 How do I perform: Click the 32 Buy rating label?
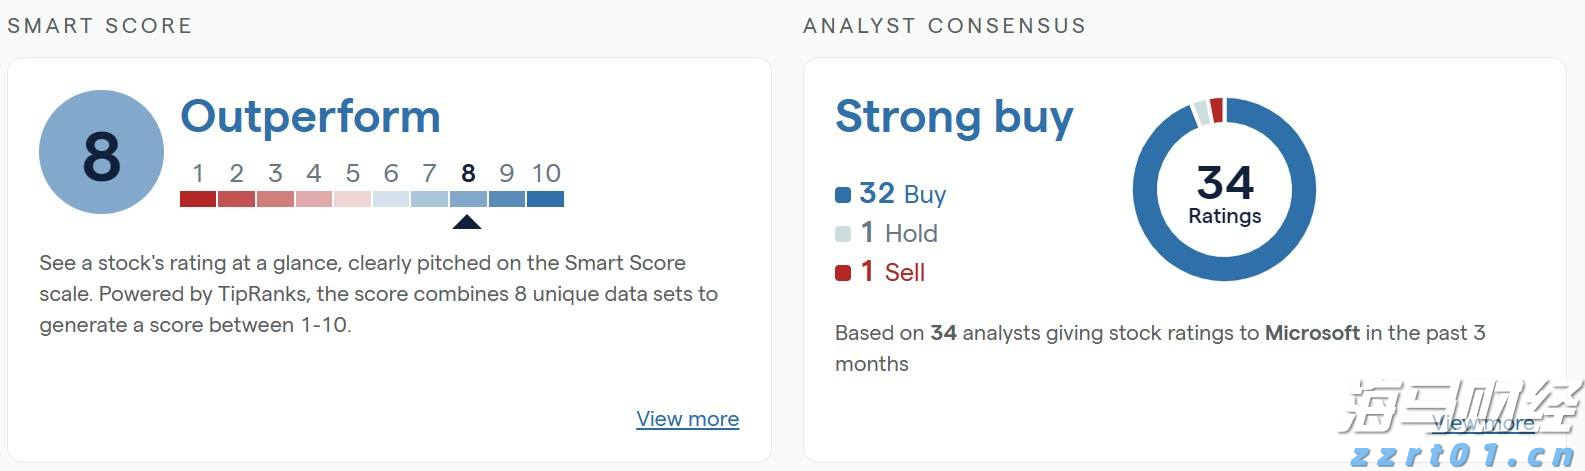(903, 194)
